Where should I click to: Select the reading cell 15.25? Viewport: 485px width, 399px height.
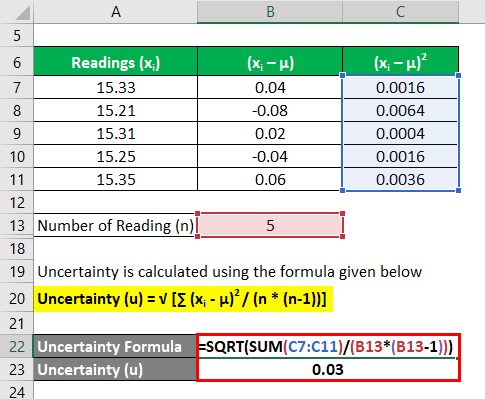click(116, 156)
